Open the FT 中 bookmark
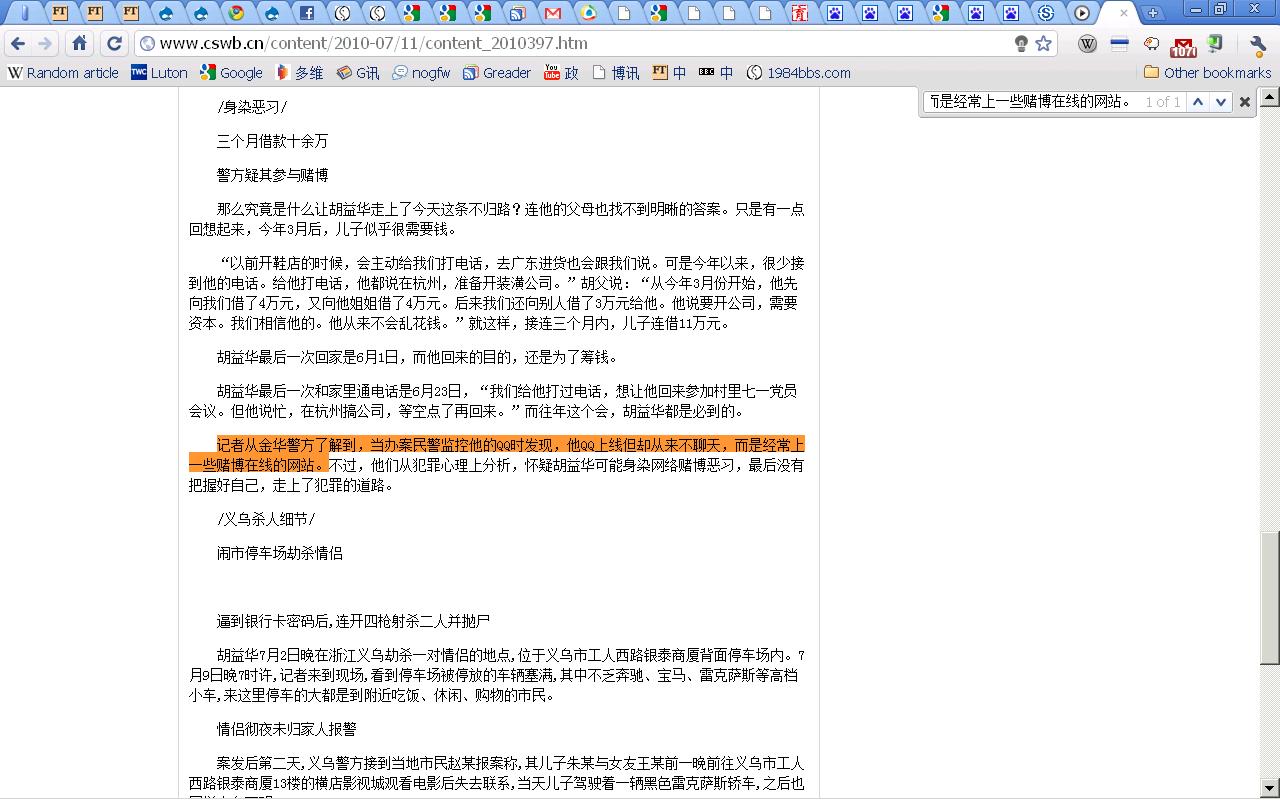Screen dimensions: 1280x800 (670, 73)
